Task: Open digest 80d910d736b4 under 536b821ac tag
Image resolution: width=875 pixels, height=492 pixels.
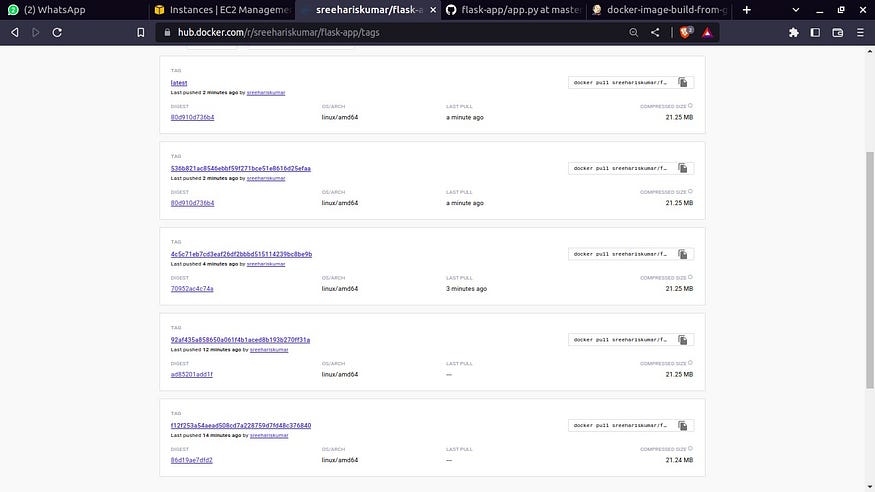Action: [x=192, y=203]
